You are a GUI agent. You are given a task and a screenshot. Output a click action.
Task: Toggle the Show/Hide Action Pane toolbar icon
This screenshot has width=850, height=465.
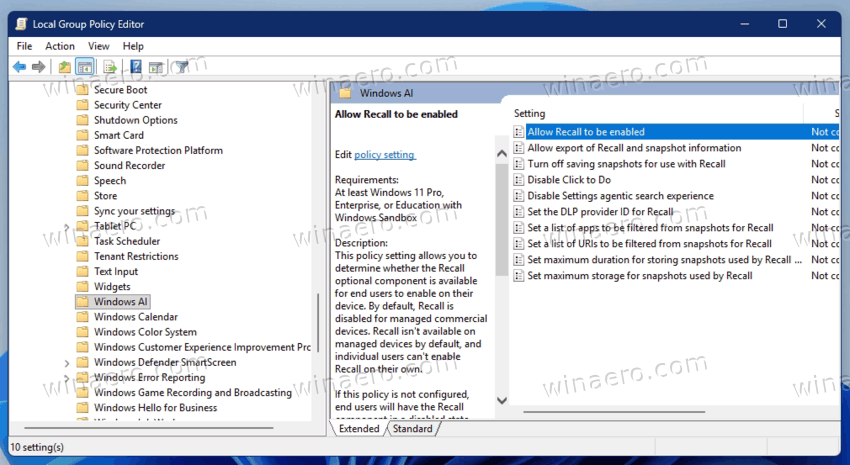(x=156, y=67)
